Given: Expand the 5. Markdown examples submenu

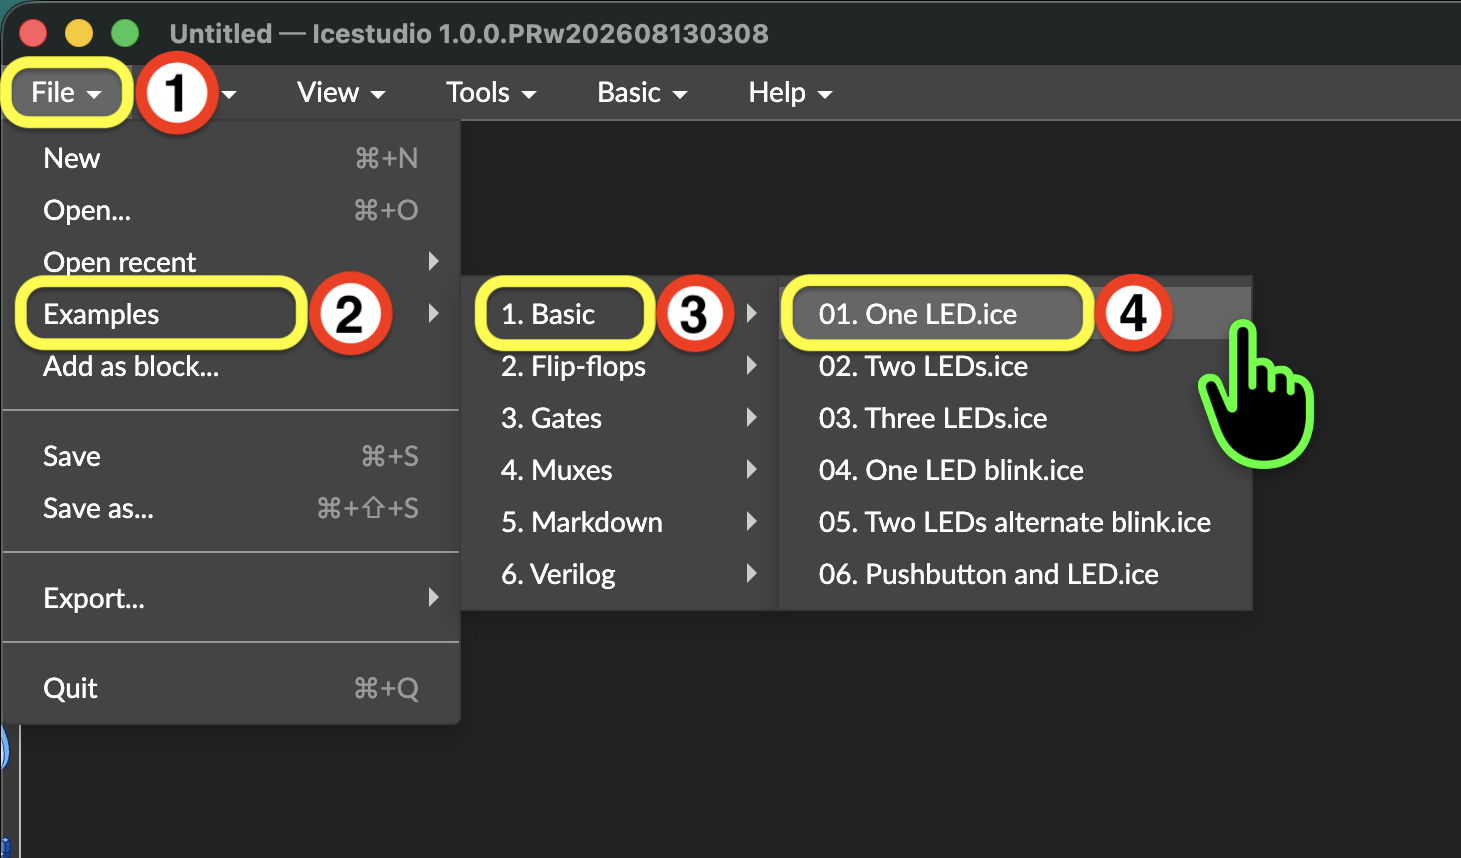Looking at the screenshot, I should point(620,522).
